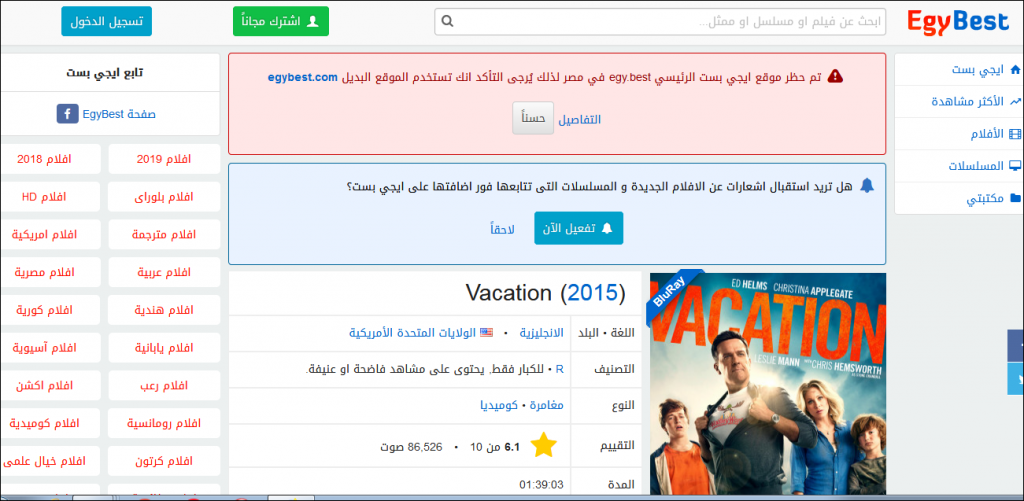This screenshot has width=1024, height=501.
Task: Click the green اشترك مجاناً button
Action: pos(266,21)
